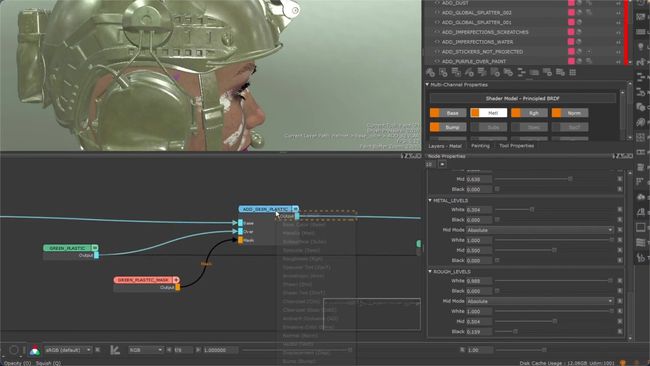Image resolution: width=650 pixels, height=366 pixels.
Task: Click the GREEN_PLASTIC node expand icon
Action: click(x=95, y=248)
